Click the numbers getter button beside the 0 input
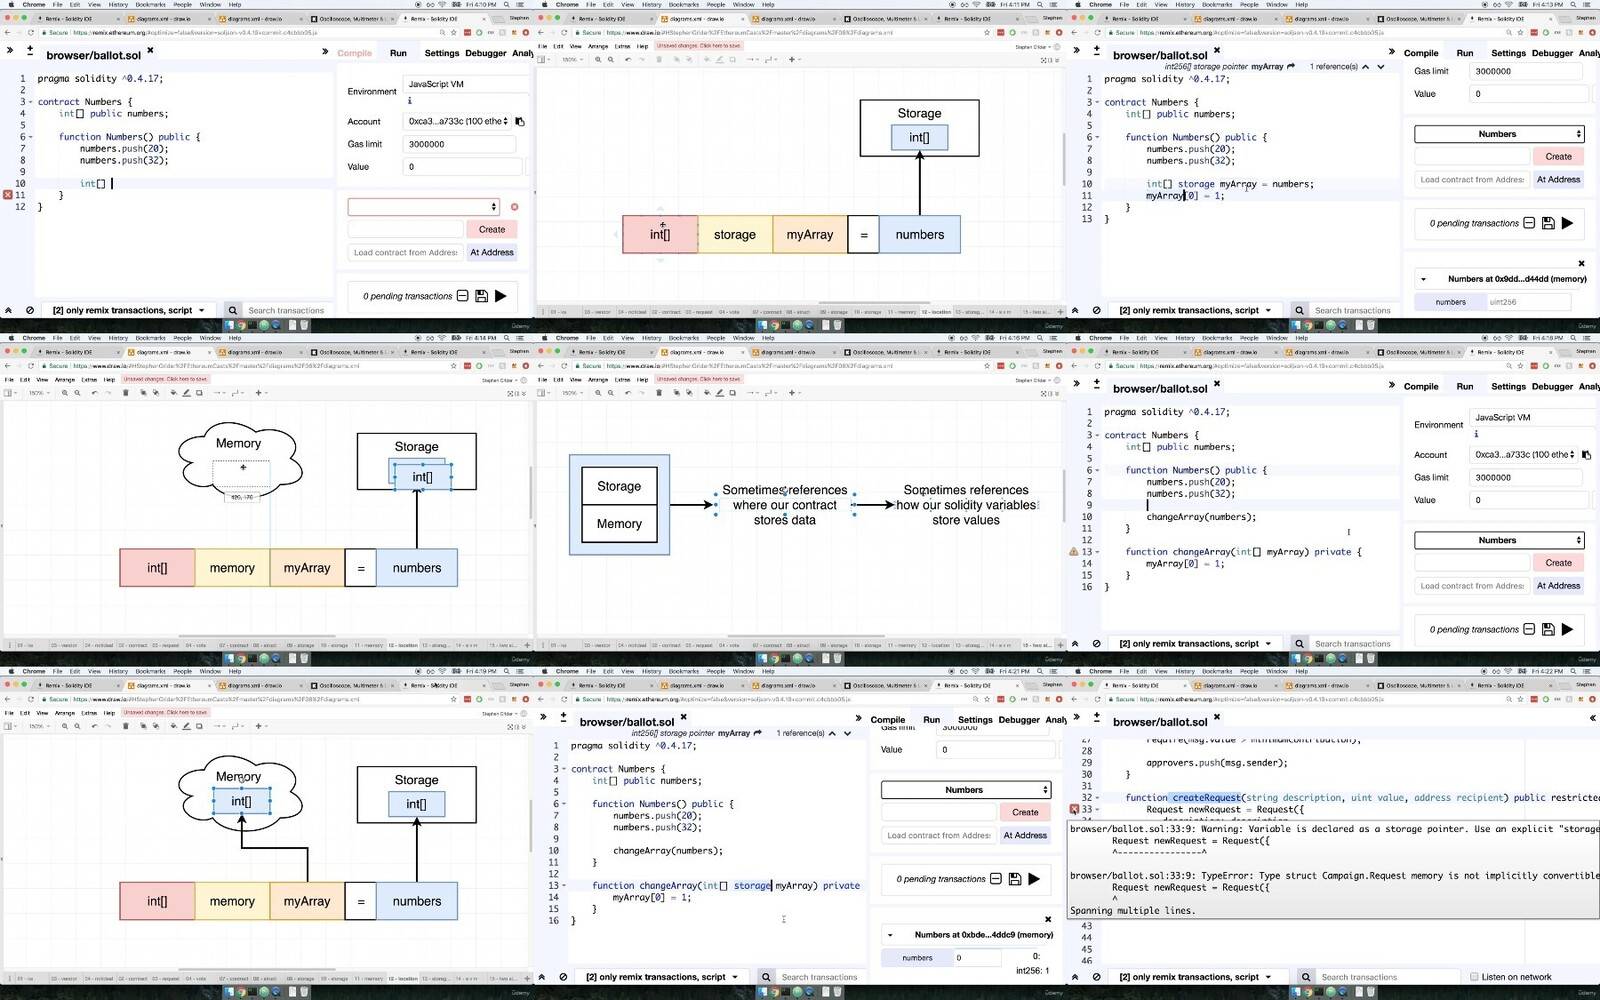 pos(917,958)
